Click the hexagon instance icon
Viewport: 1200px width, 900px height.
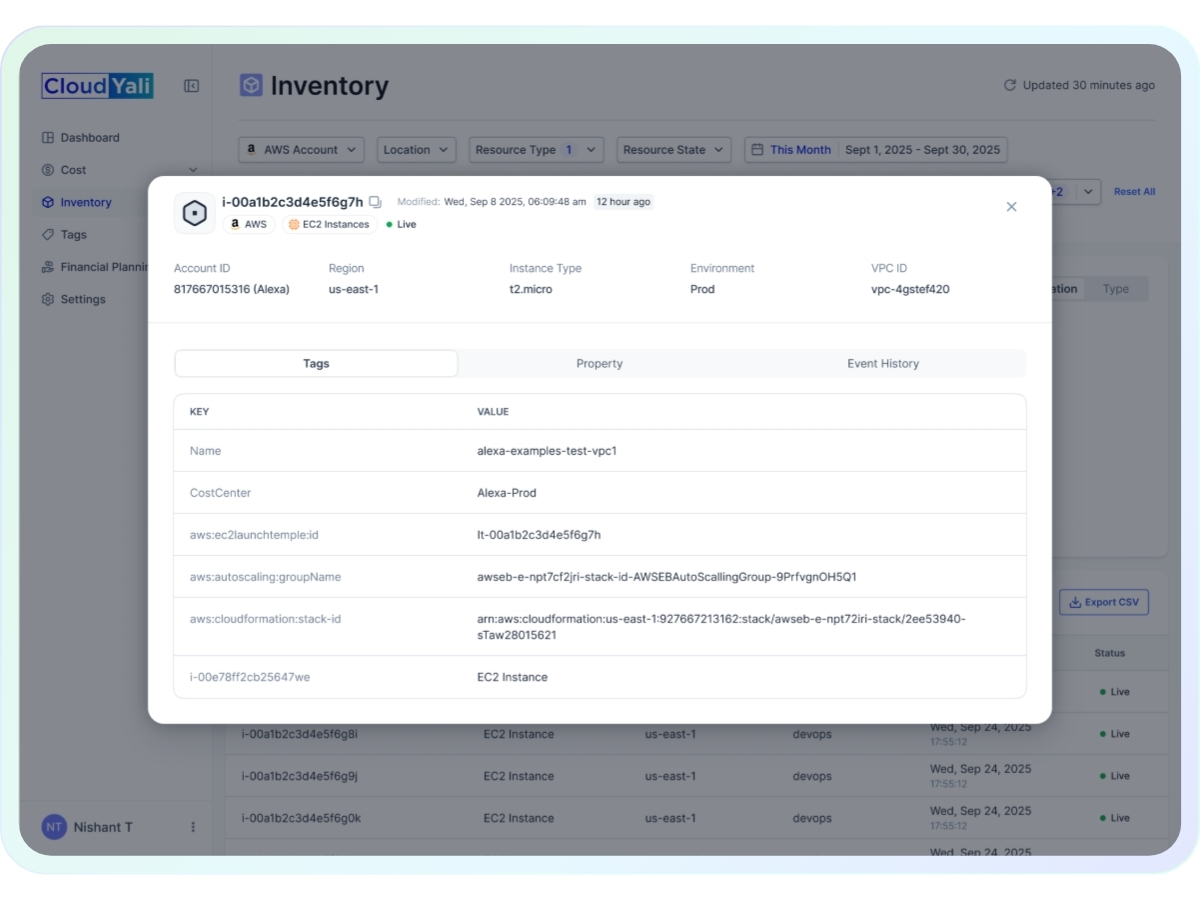coord(194,213)
